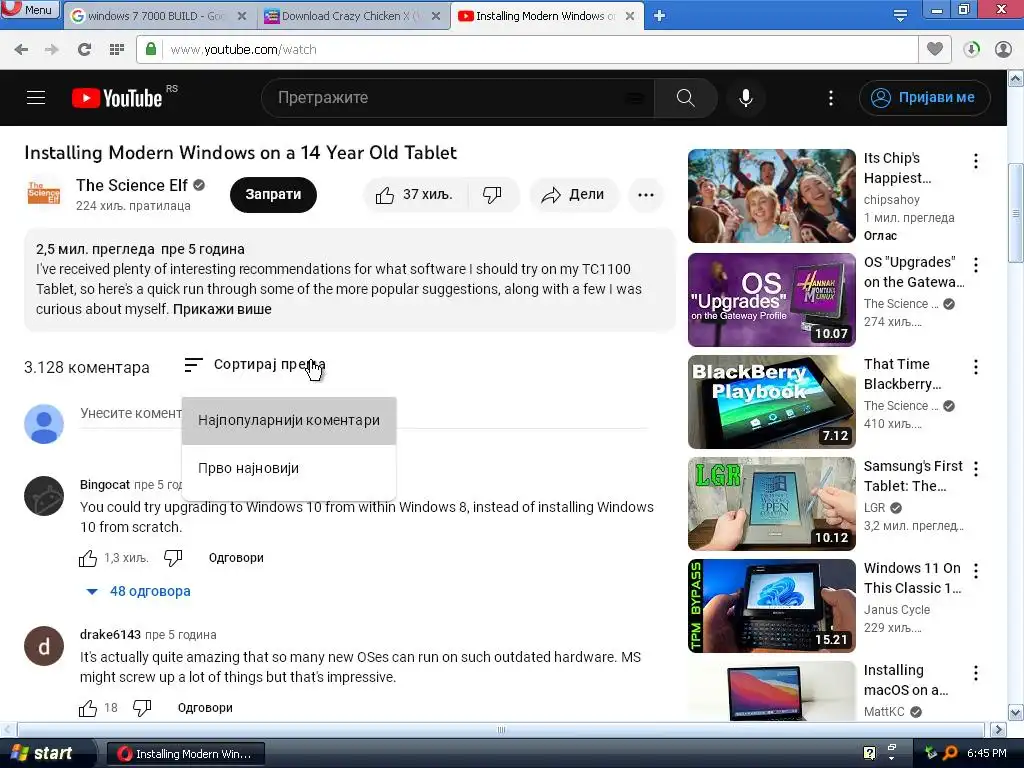Open Its Chip's Happiest video thumbnail
Screen dimensions: 1024x768
pos(771,196)
